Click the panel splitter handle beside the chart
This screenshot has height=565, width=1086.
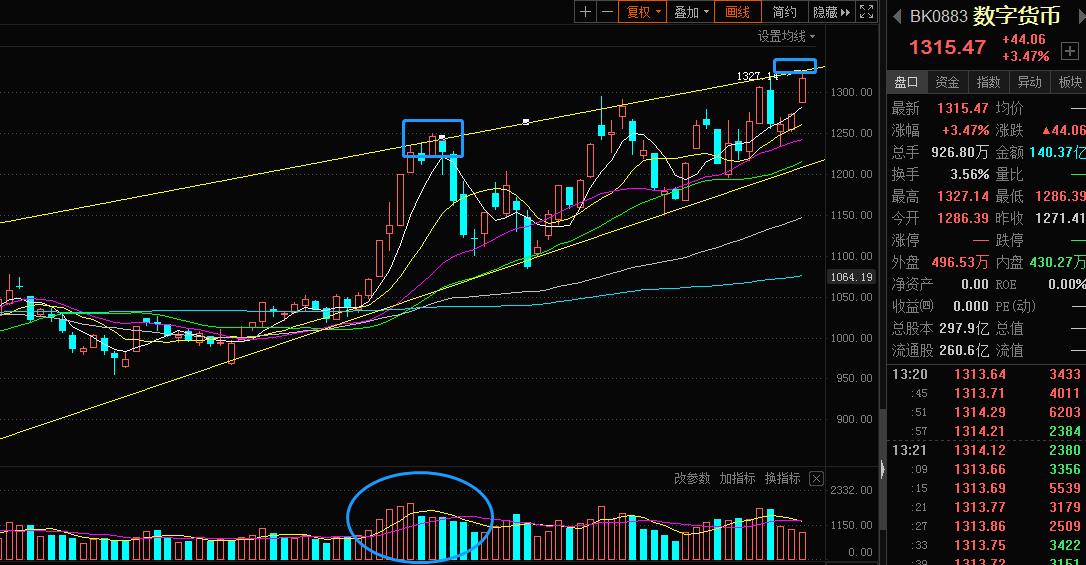pyautogui.click(x=882, y=469)
